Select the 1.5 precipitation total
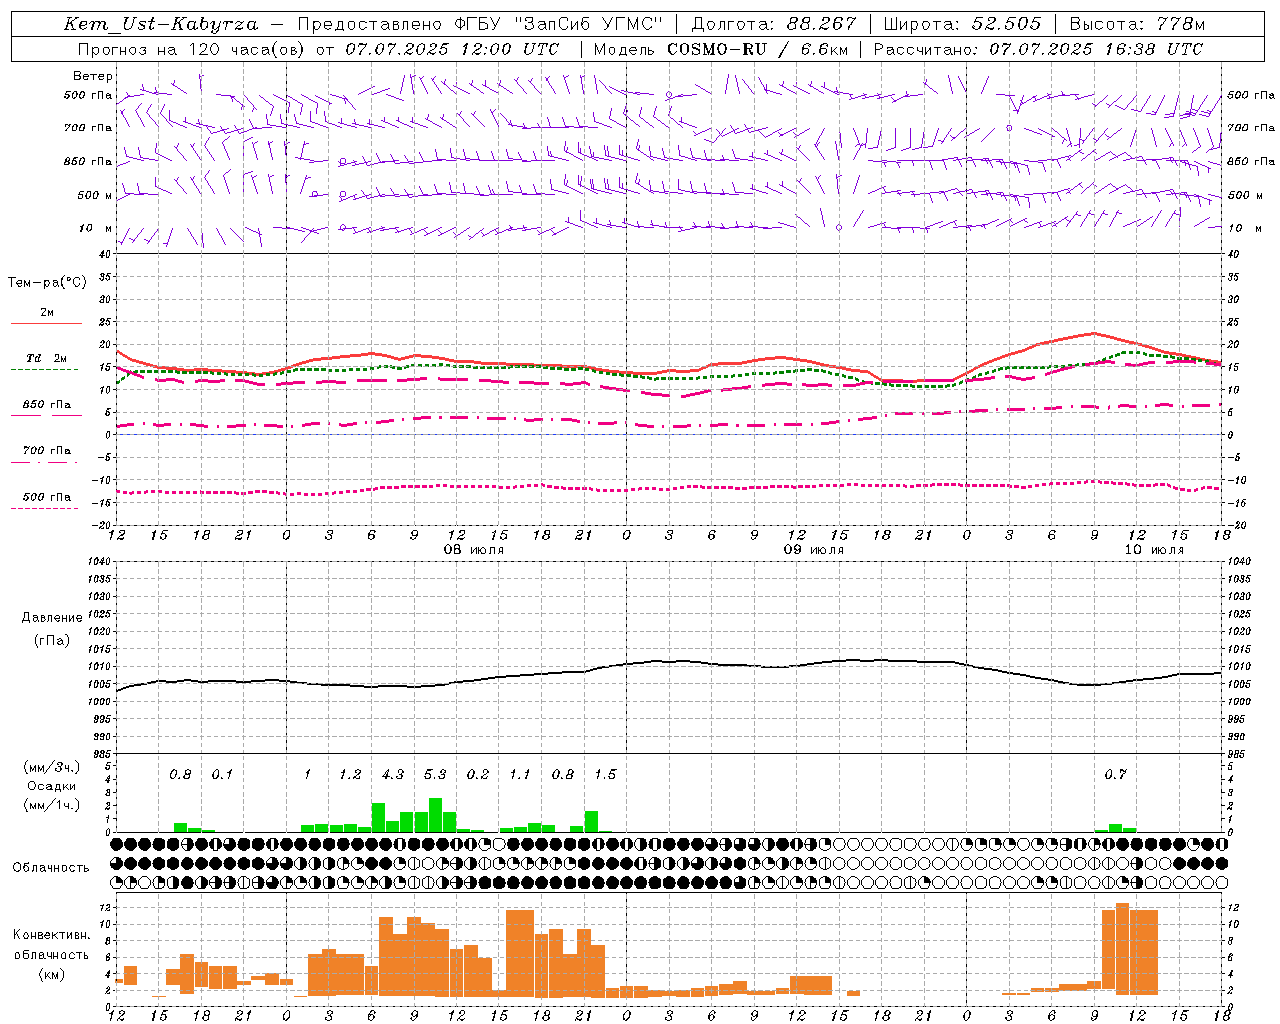This screenshot has height=1024, width=1280. pos(605,775)
